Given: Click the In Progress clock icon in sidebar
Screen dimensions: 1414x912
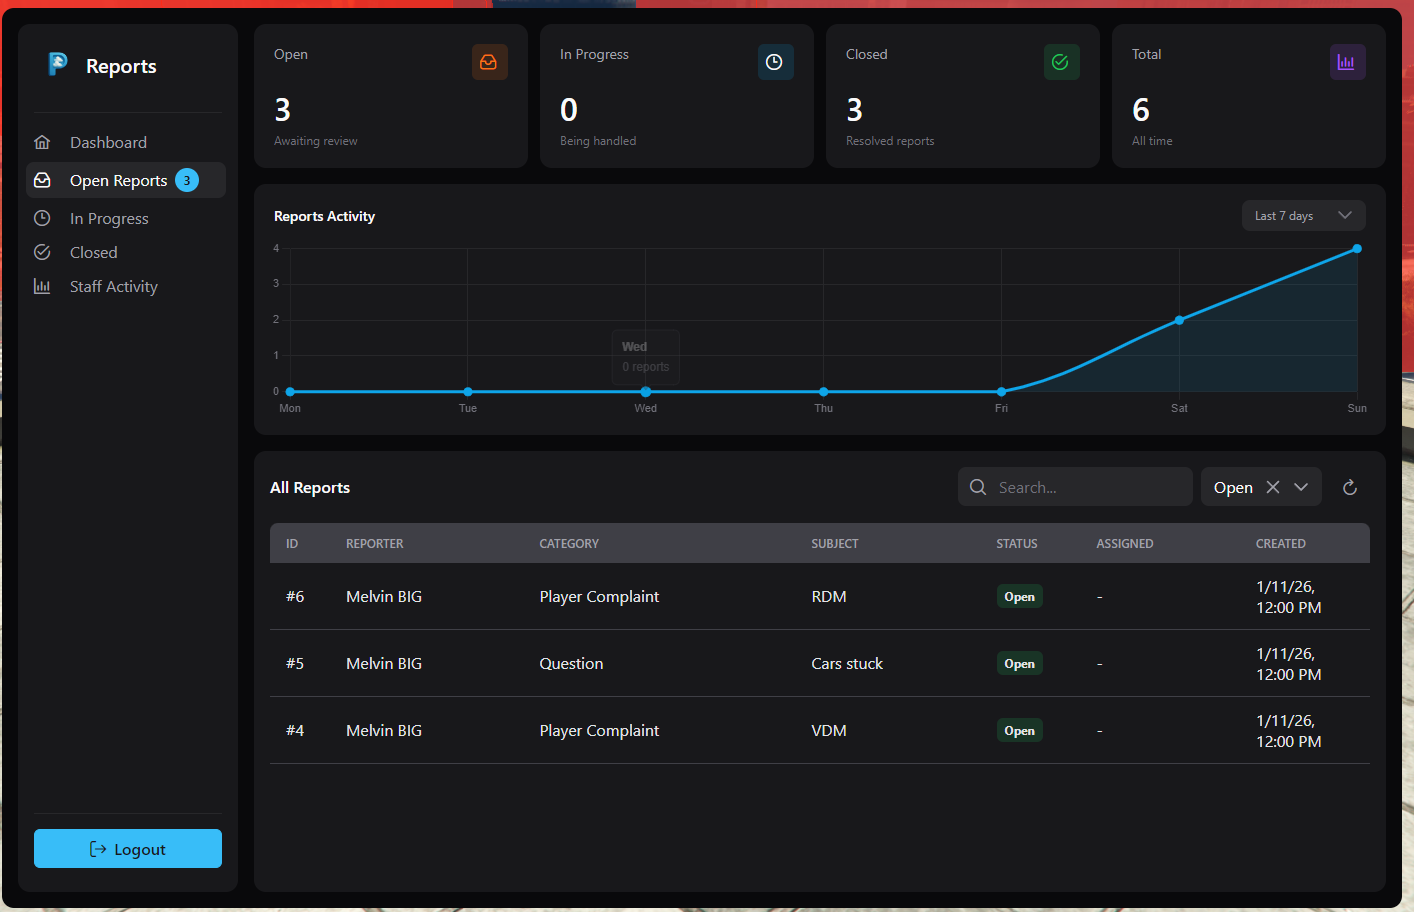Looking at the screenshot, I should pos(42,218).
